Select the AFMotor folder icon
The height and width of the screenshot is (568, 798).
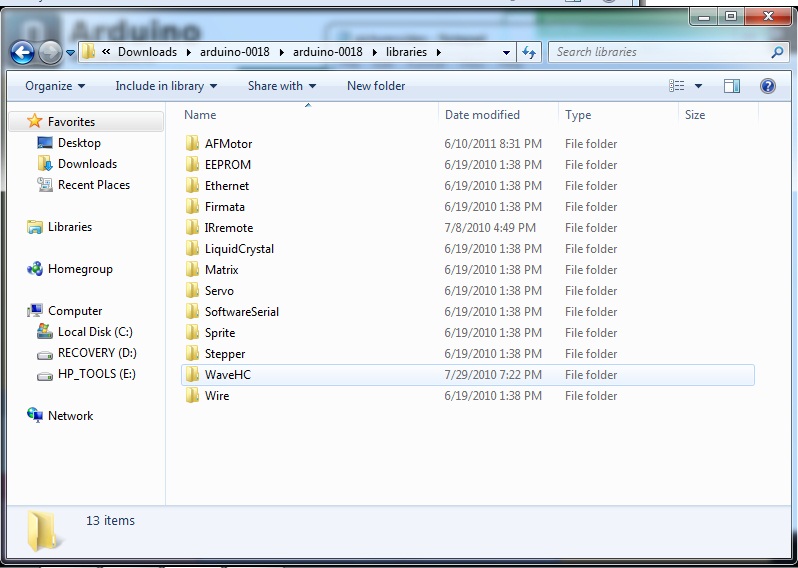[x=192, y=144]
